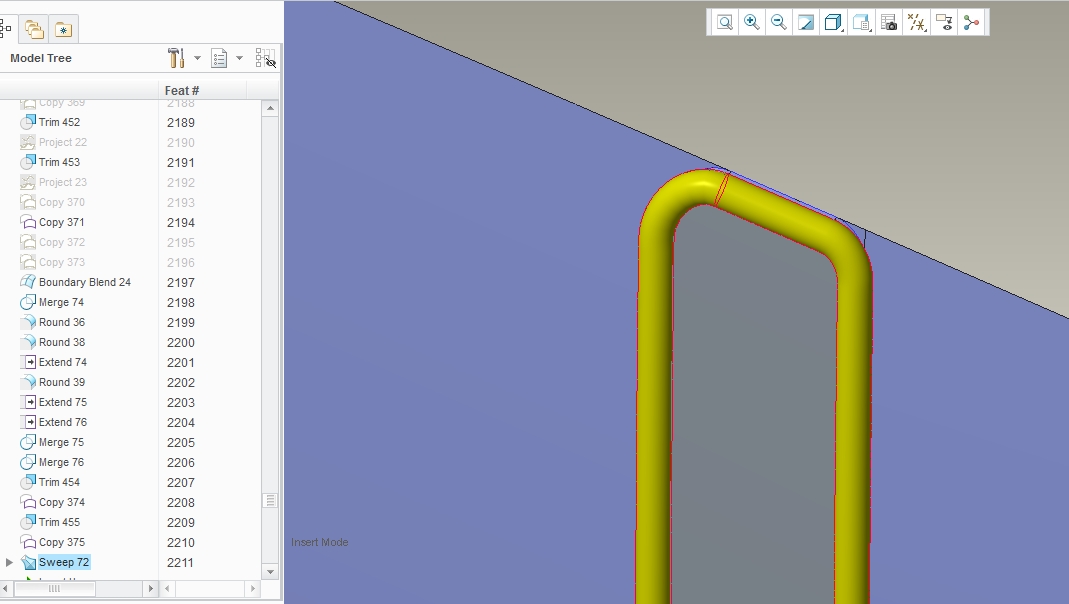Click tree name column scroll-left arrow
1069x604 pixels.
click(7, 588)
